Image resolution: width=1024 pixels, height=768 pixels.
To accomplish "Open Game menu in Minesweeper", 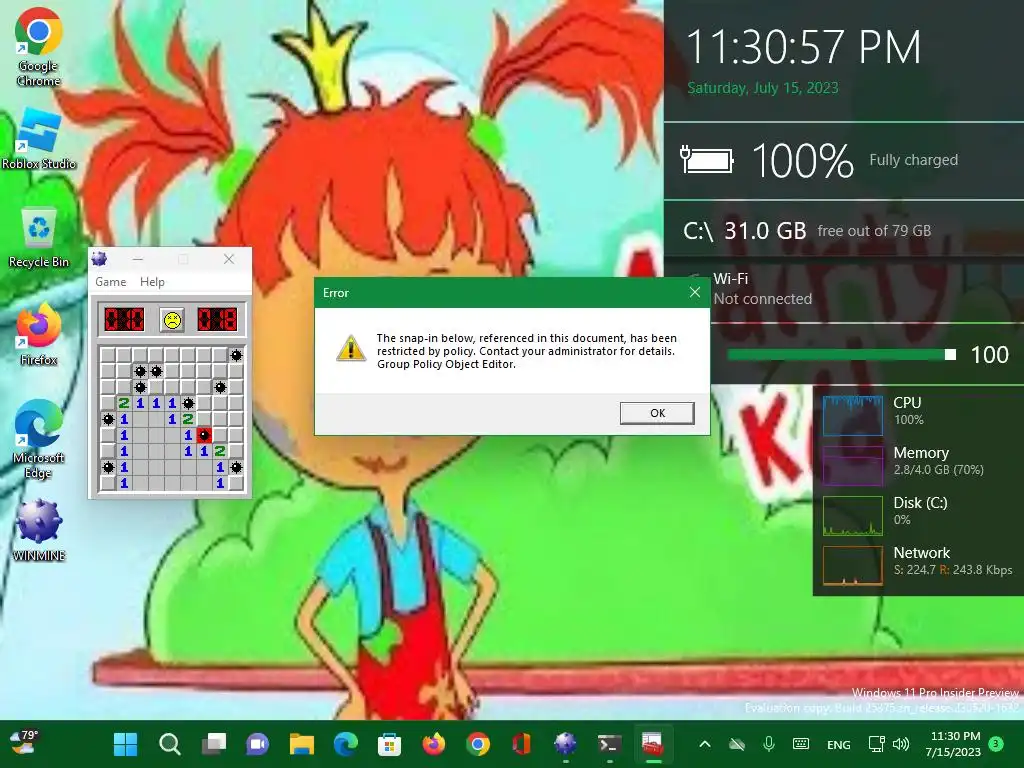I will point(110,281).
